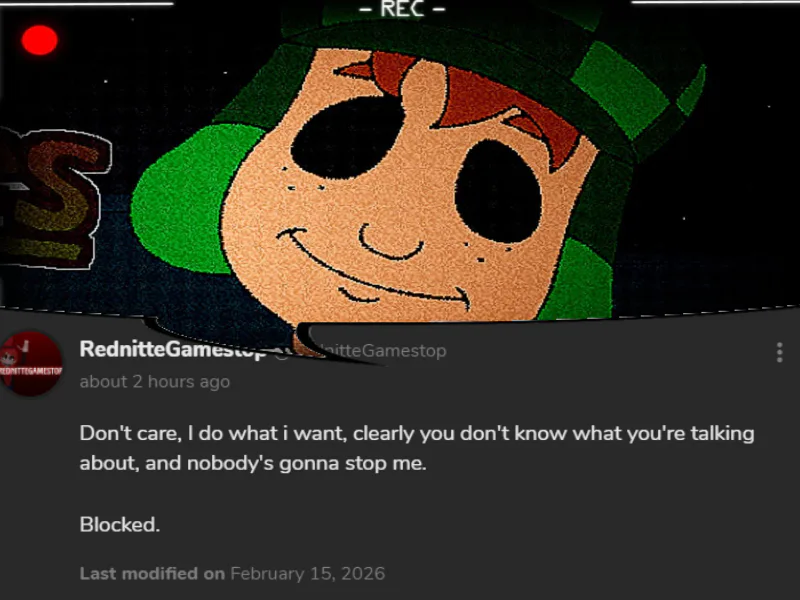Open the three-dot comment options menu
Viewport: 800px width, 600px height.
click(779, 353)
